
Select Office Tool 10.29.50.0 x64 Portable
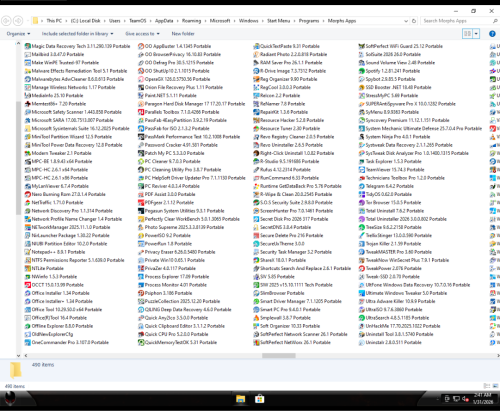click(x=63, y=309)
